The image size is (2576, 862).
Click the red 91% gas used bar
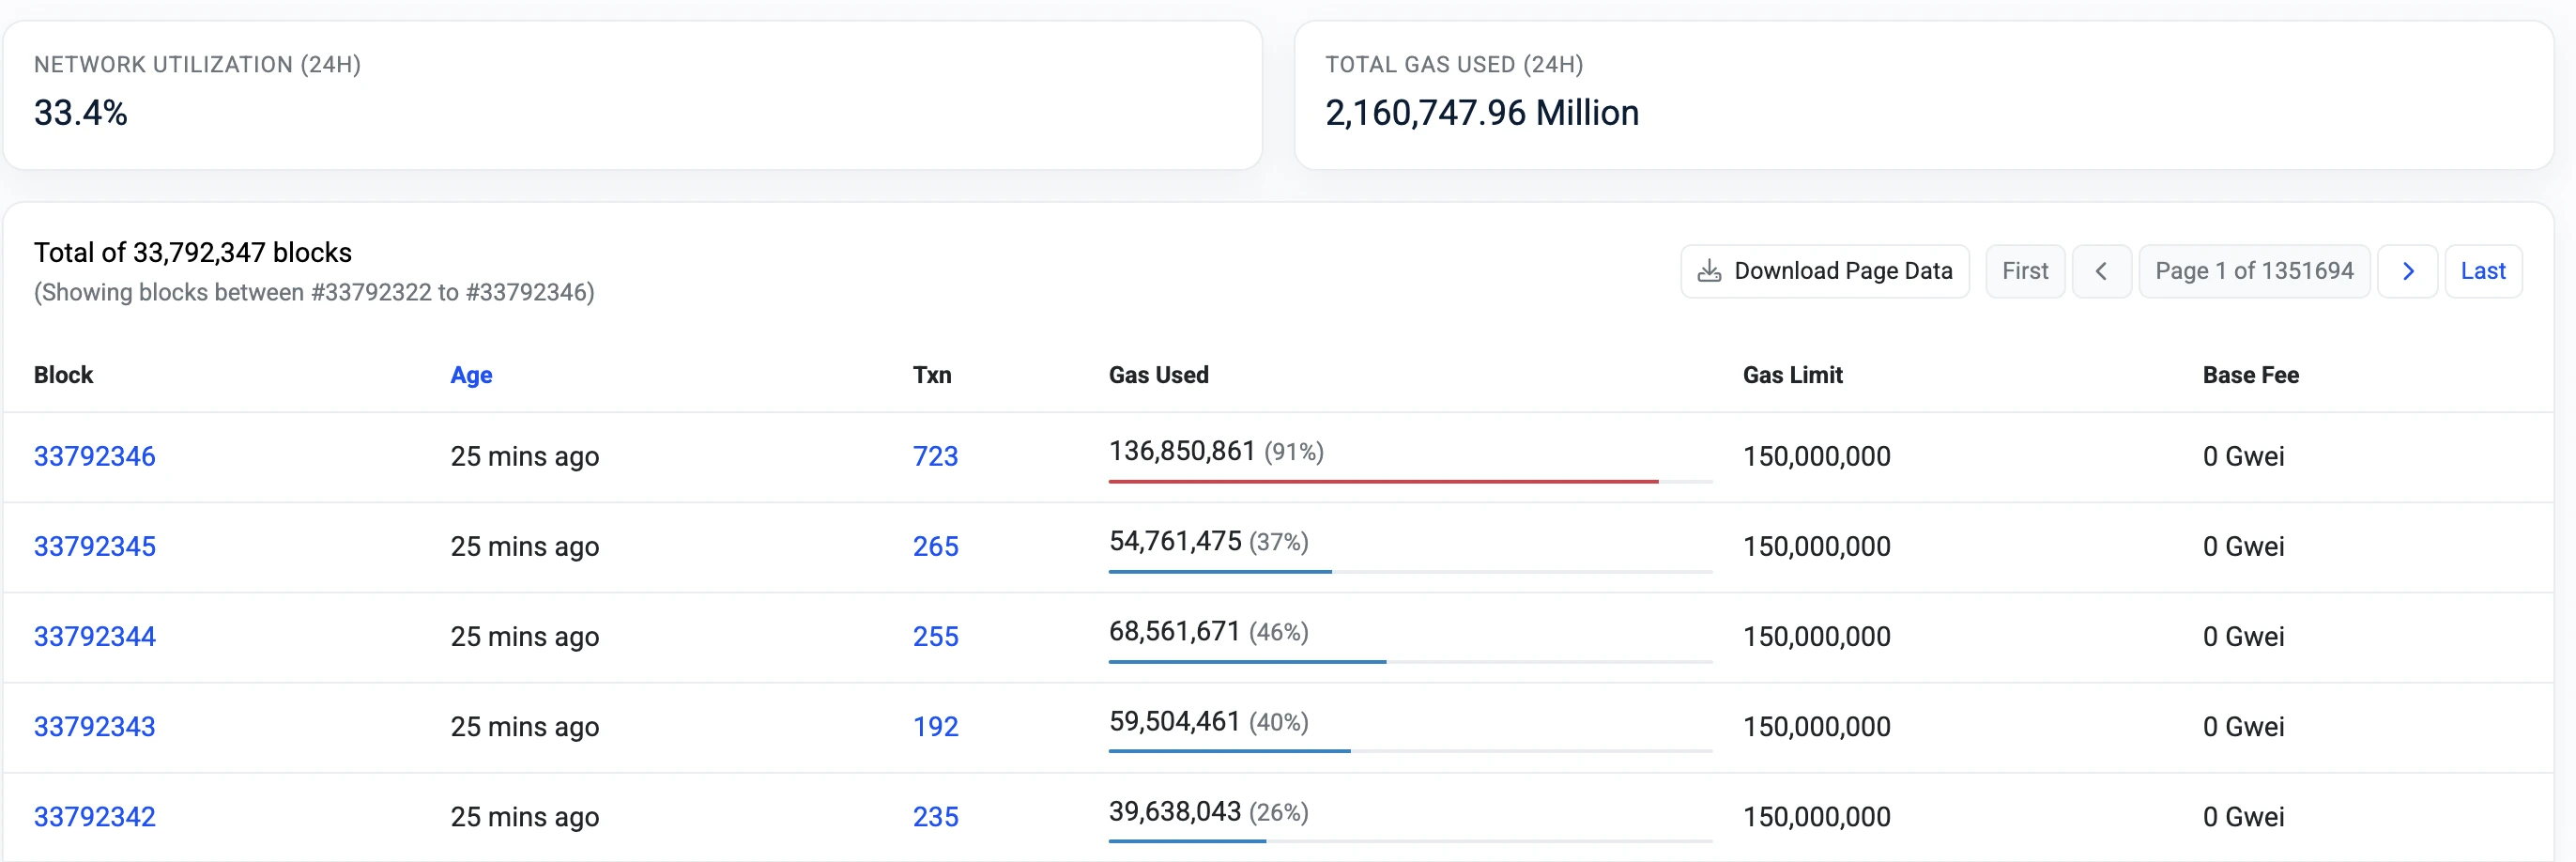coord(1382,481)
